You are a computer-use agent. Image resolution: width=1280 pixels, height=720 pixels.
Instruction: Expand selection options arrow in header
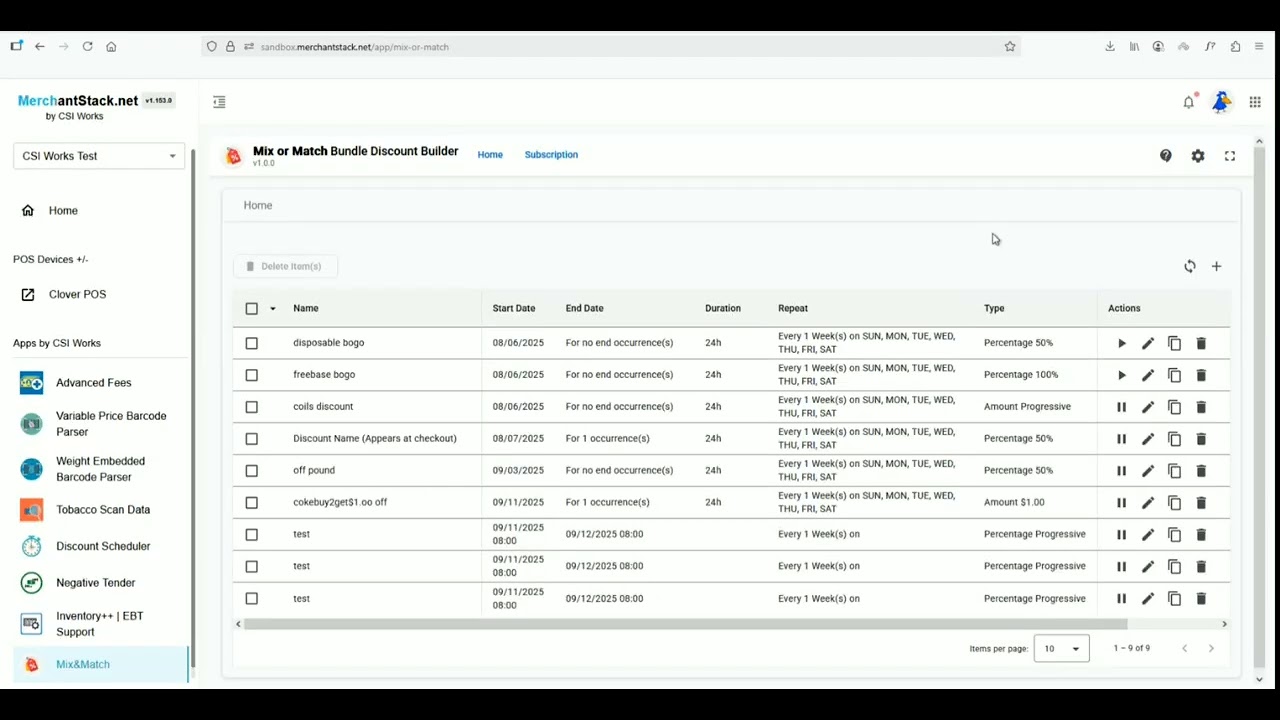[272, 309]
